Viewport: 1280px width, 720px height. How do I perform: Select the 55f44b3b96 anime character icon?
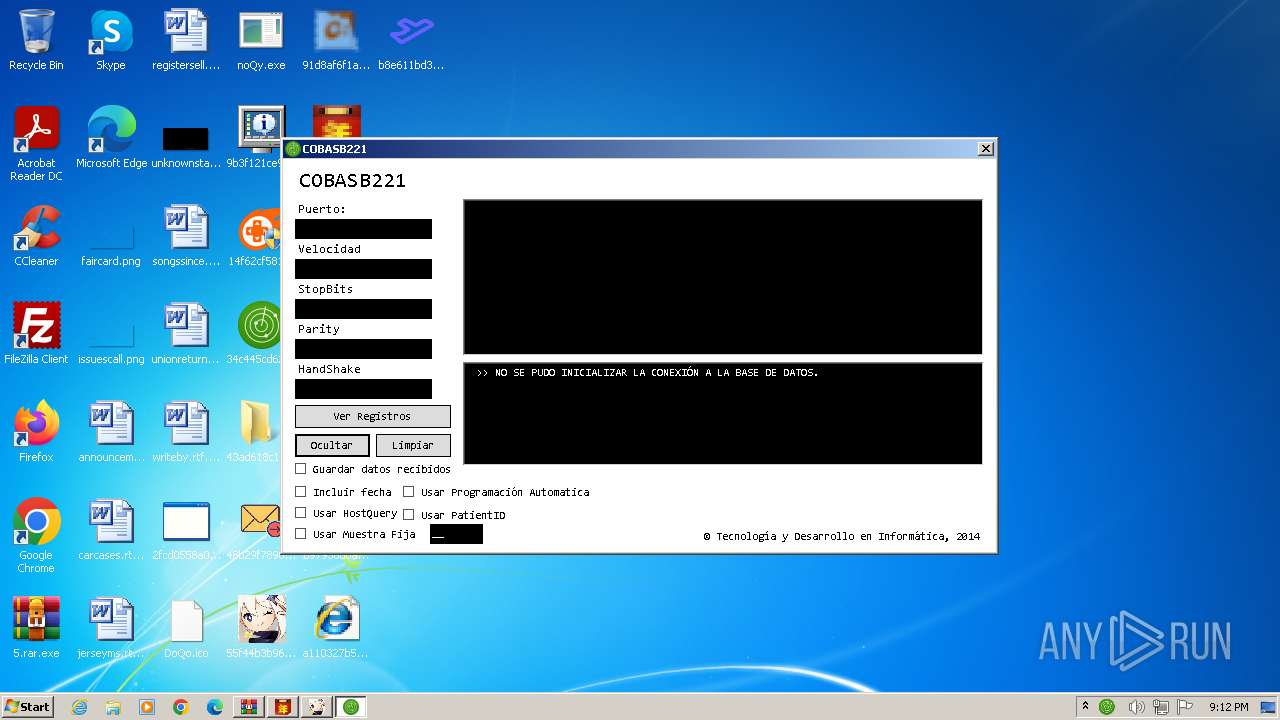(x=261, y=627)
